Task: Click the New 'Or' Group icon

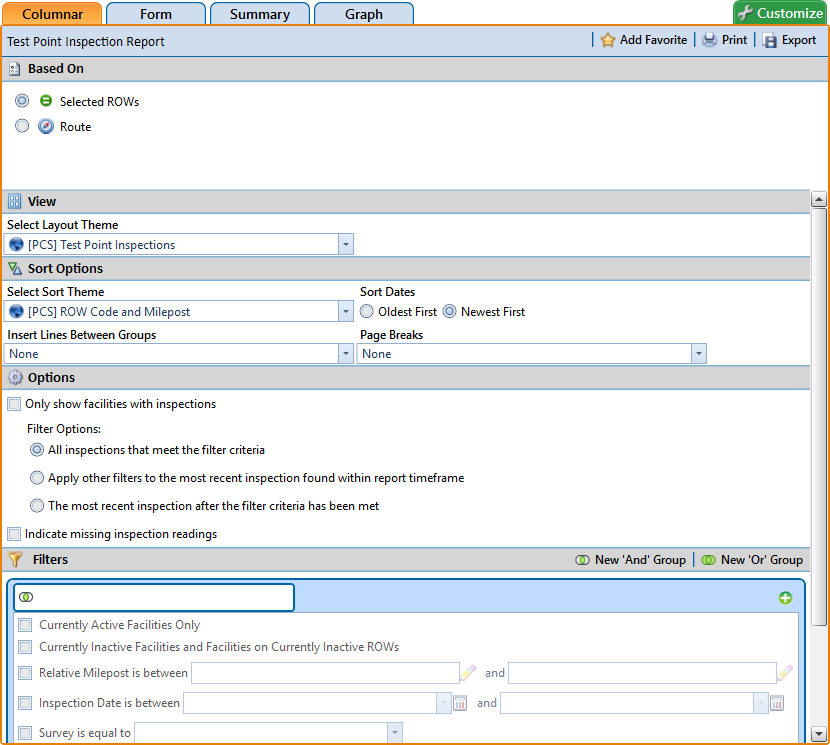Action: [708, 560]
